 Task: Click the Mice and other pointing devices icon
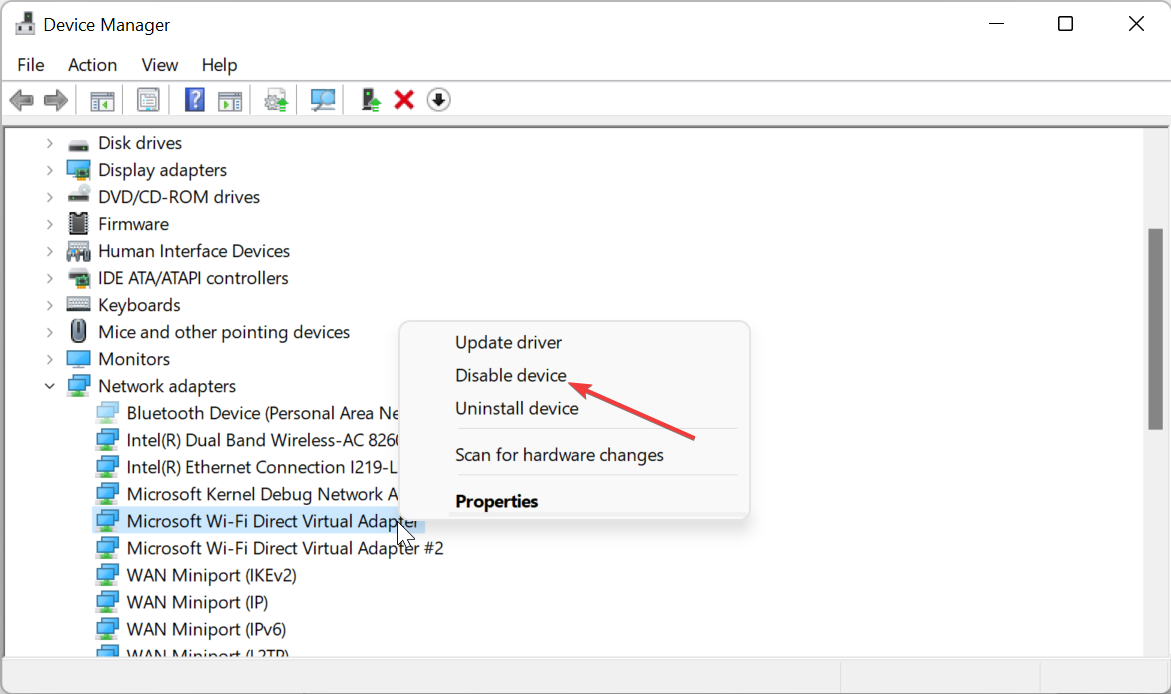pos(78,332)
